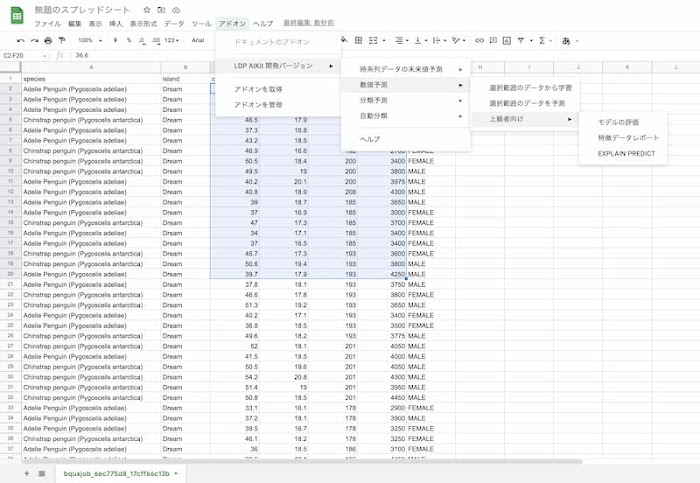Open the 挿入 menu
Screen dimensions: 700x483
[x=116, y=24]
